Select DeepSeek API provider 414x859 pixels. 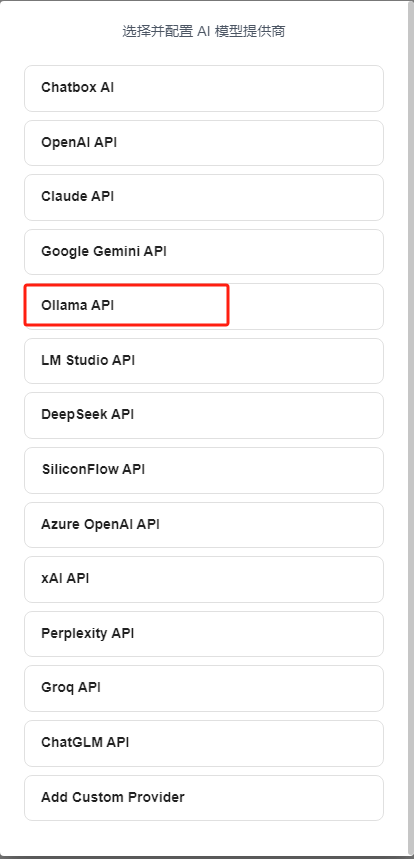204,415
